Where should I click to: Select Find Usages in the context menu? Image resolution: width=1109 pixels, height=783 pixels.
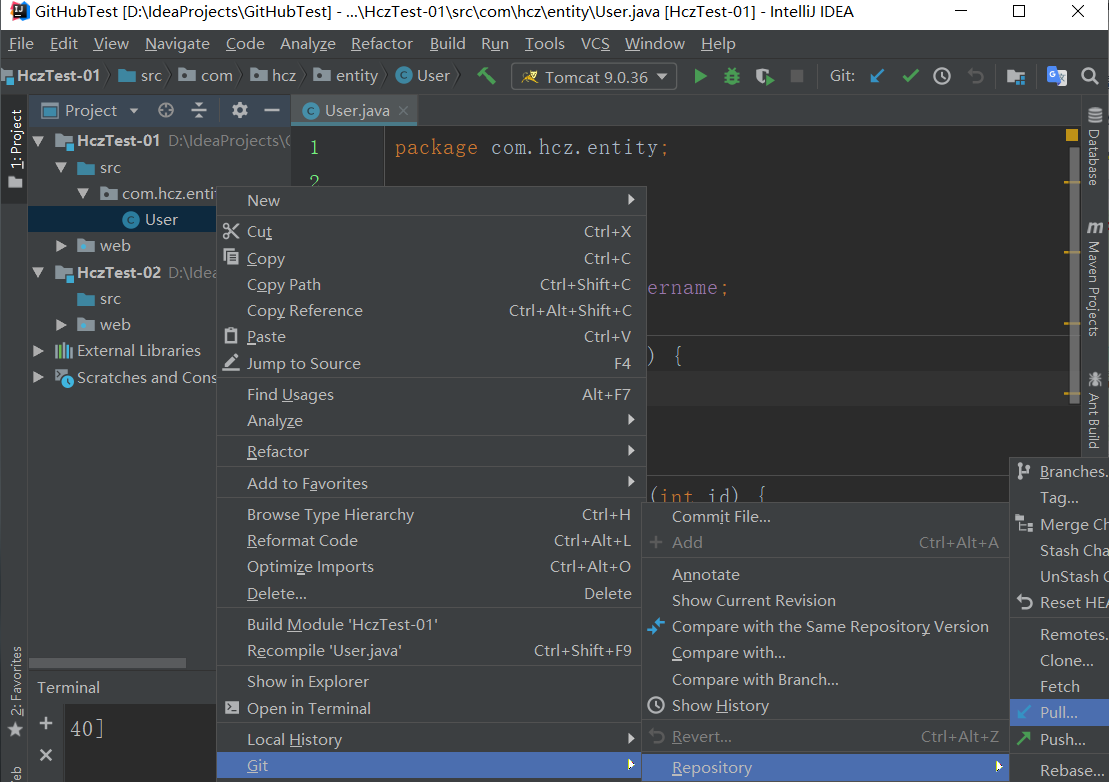click(x=431, y=395)
